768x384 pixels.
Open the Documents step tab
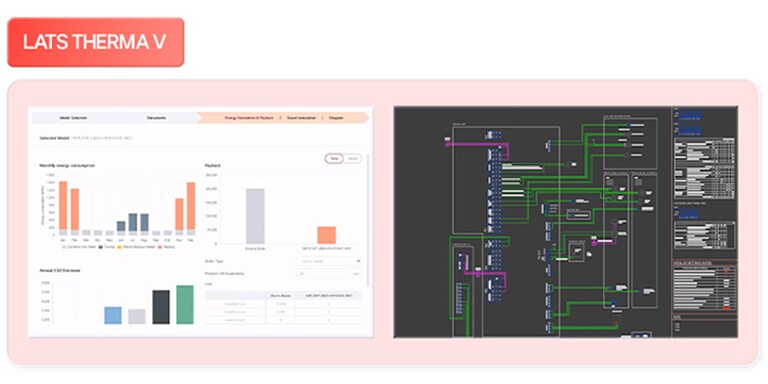[156, 118]
